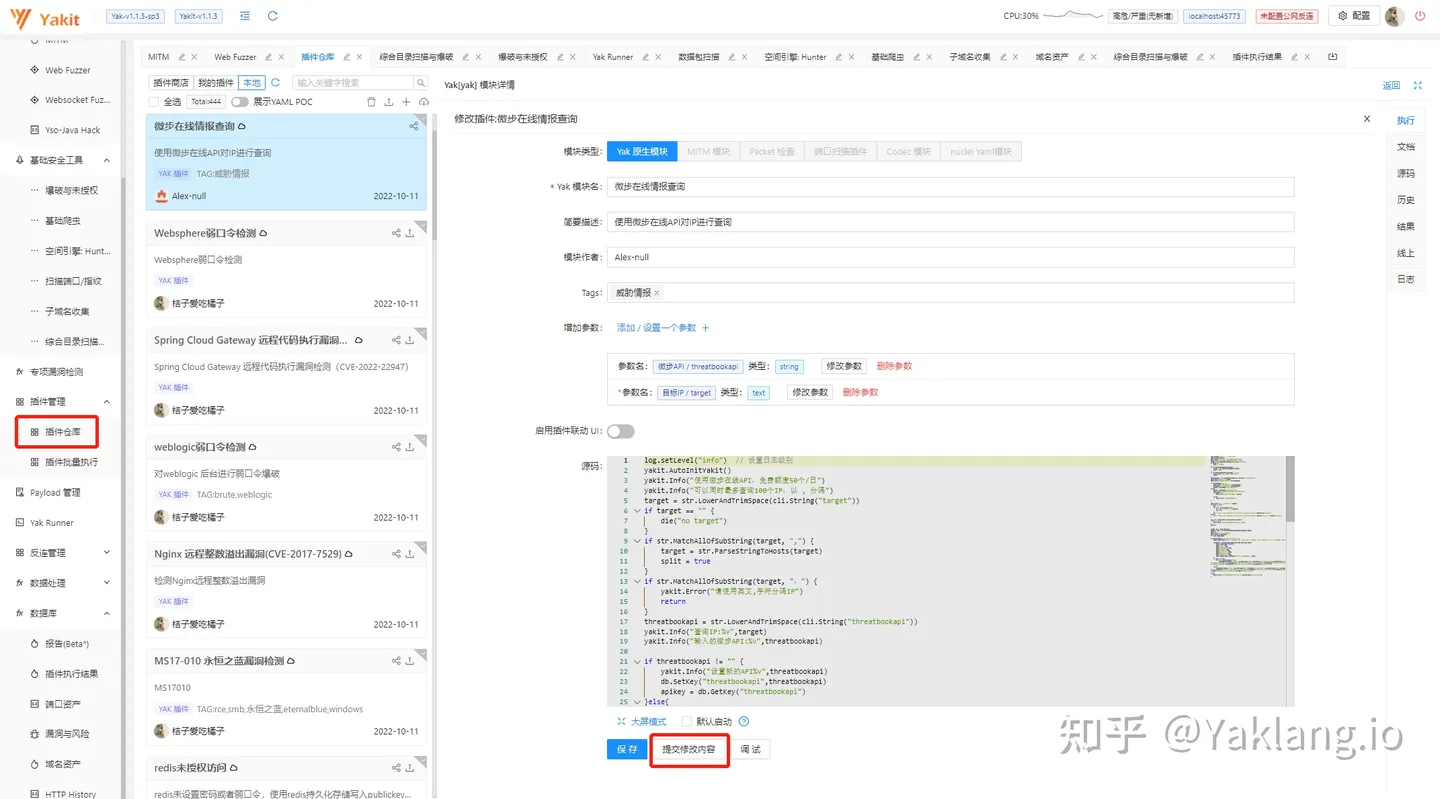Fold code block at line 21
This screenshot has height=799, width=1440.
[637, 662]
